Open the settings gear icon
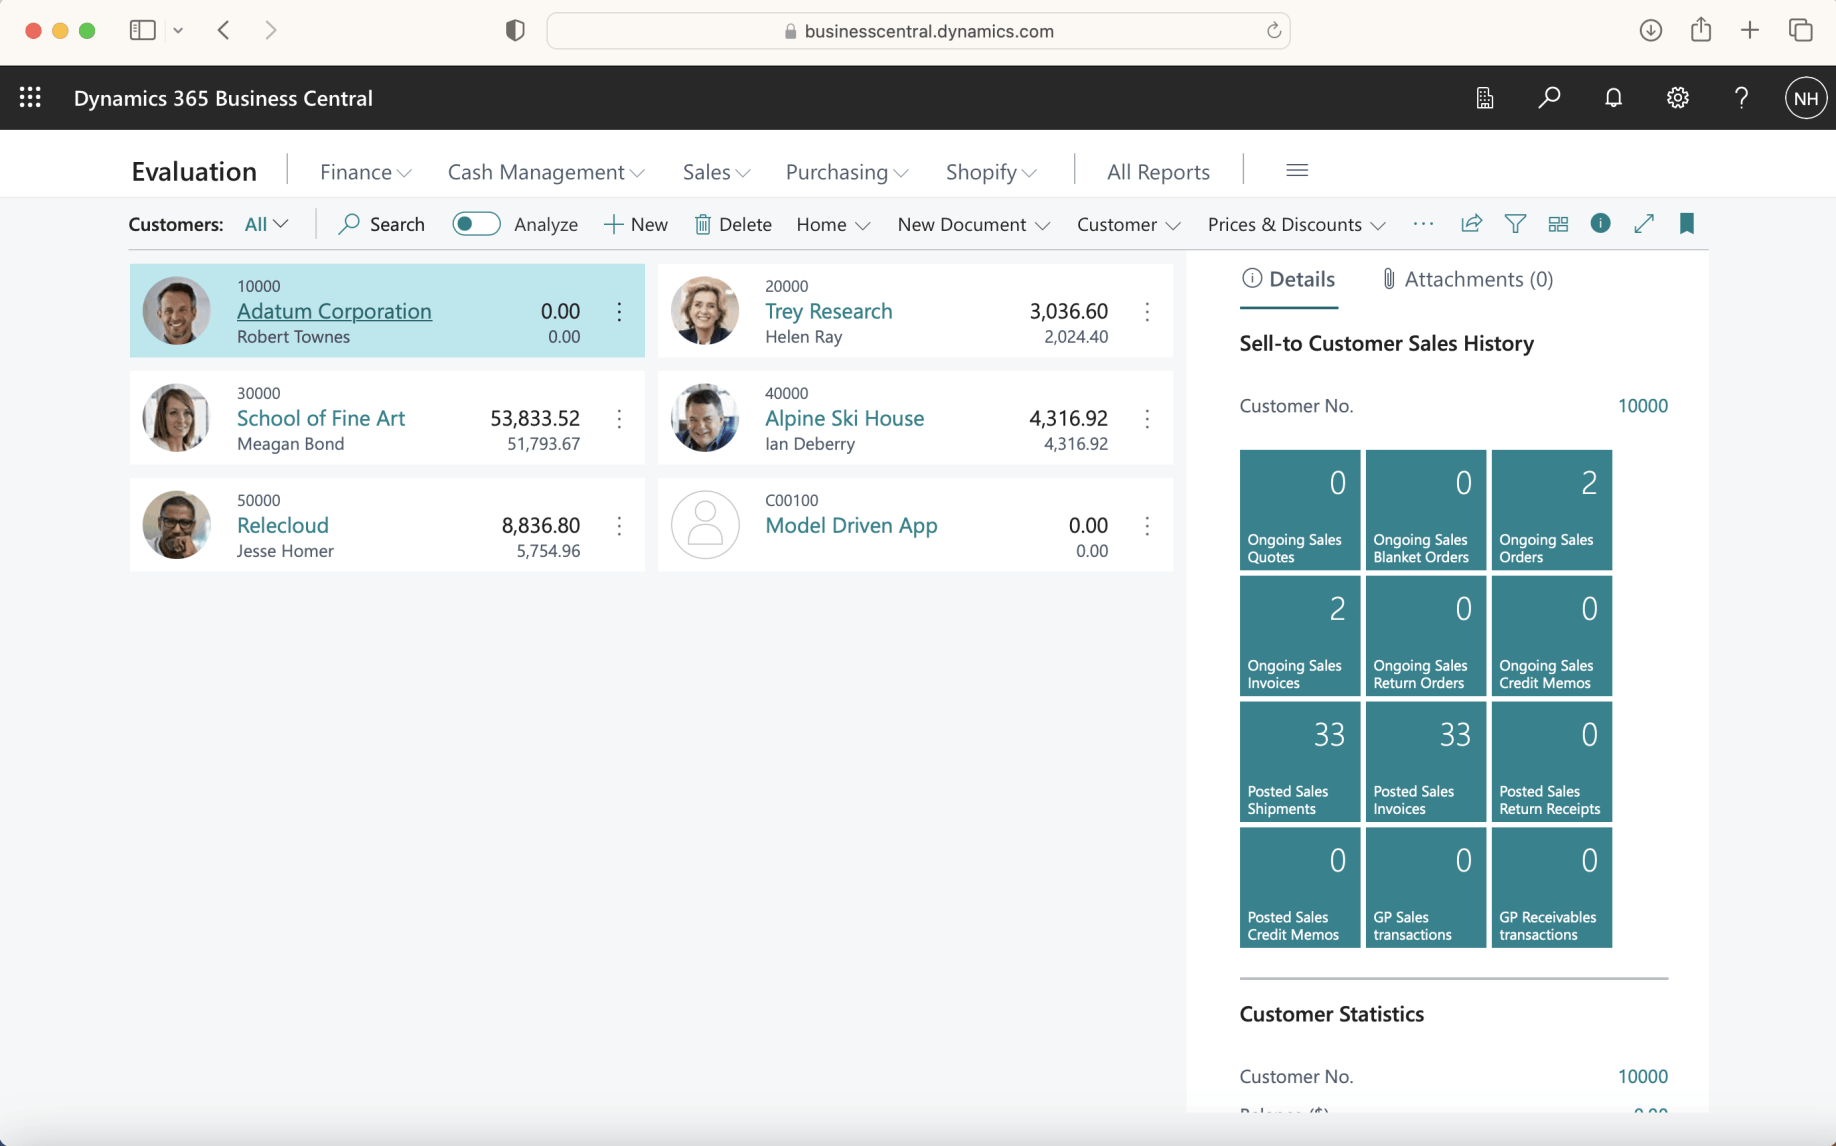Screen dimensions: 1836x1146 pyautogui.click(x=1677, y=98)
